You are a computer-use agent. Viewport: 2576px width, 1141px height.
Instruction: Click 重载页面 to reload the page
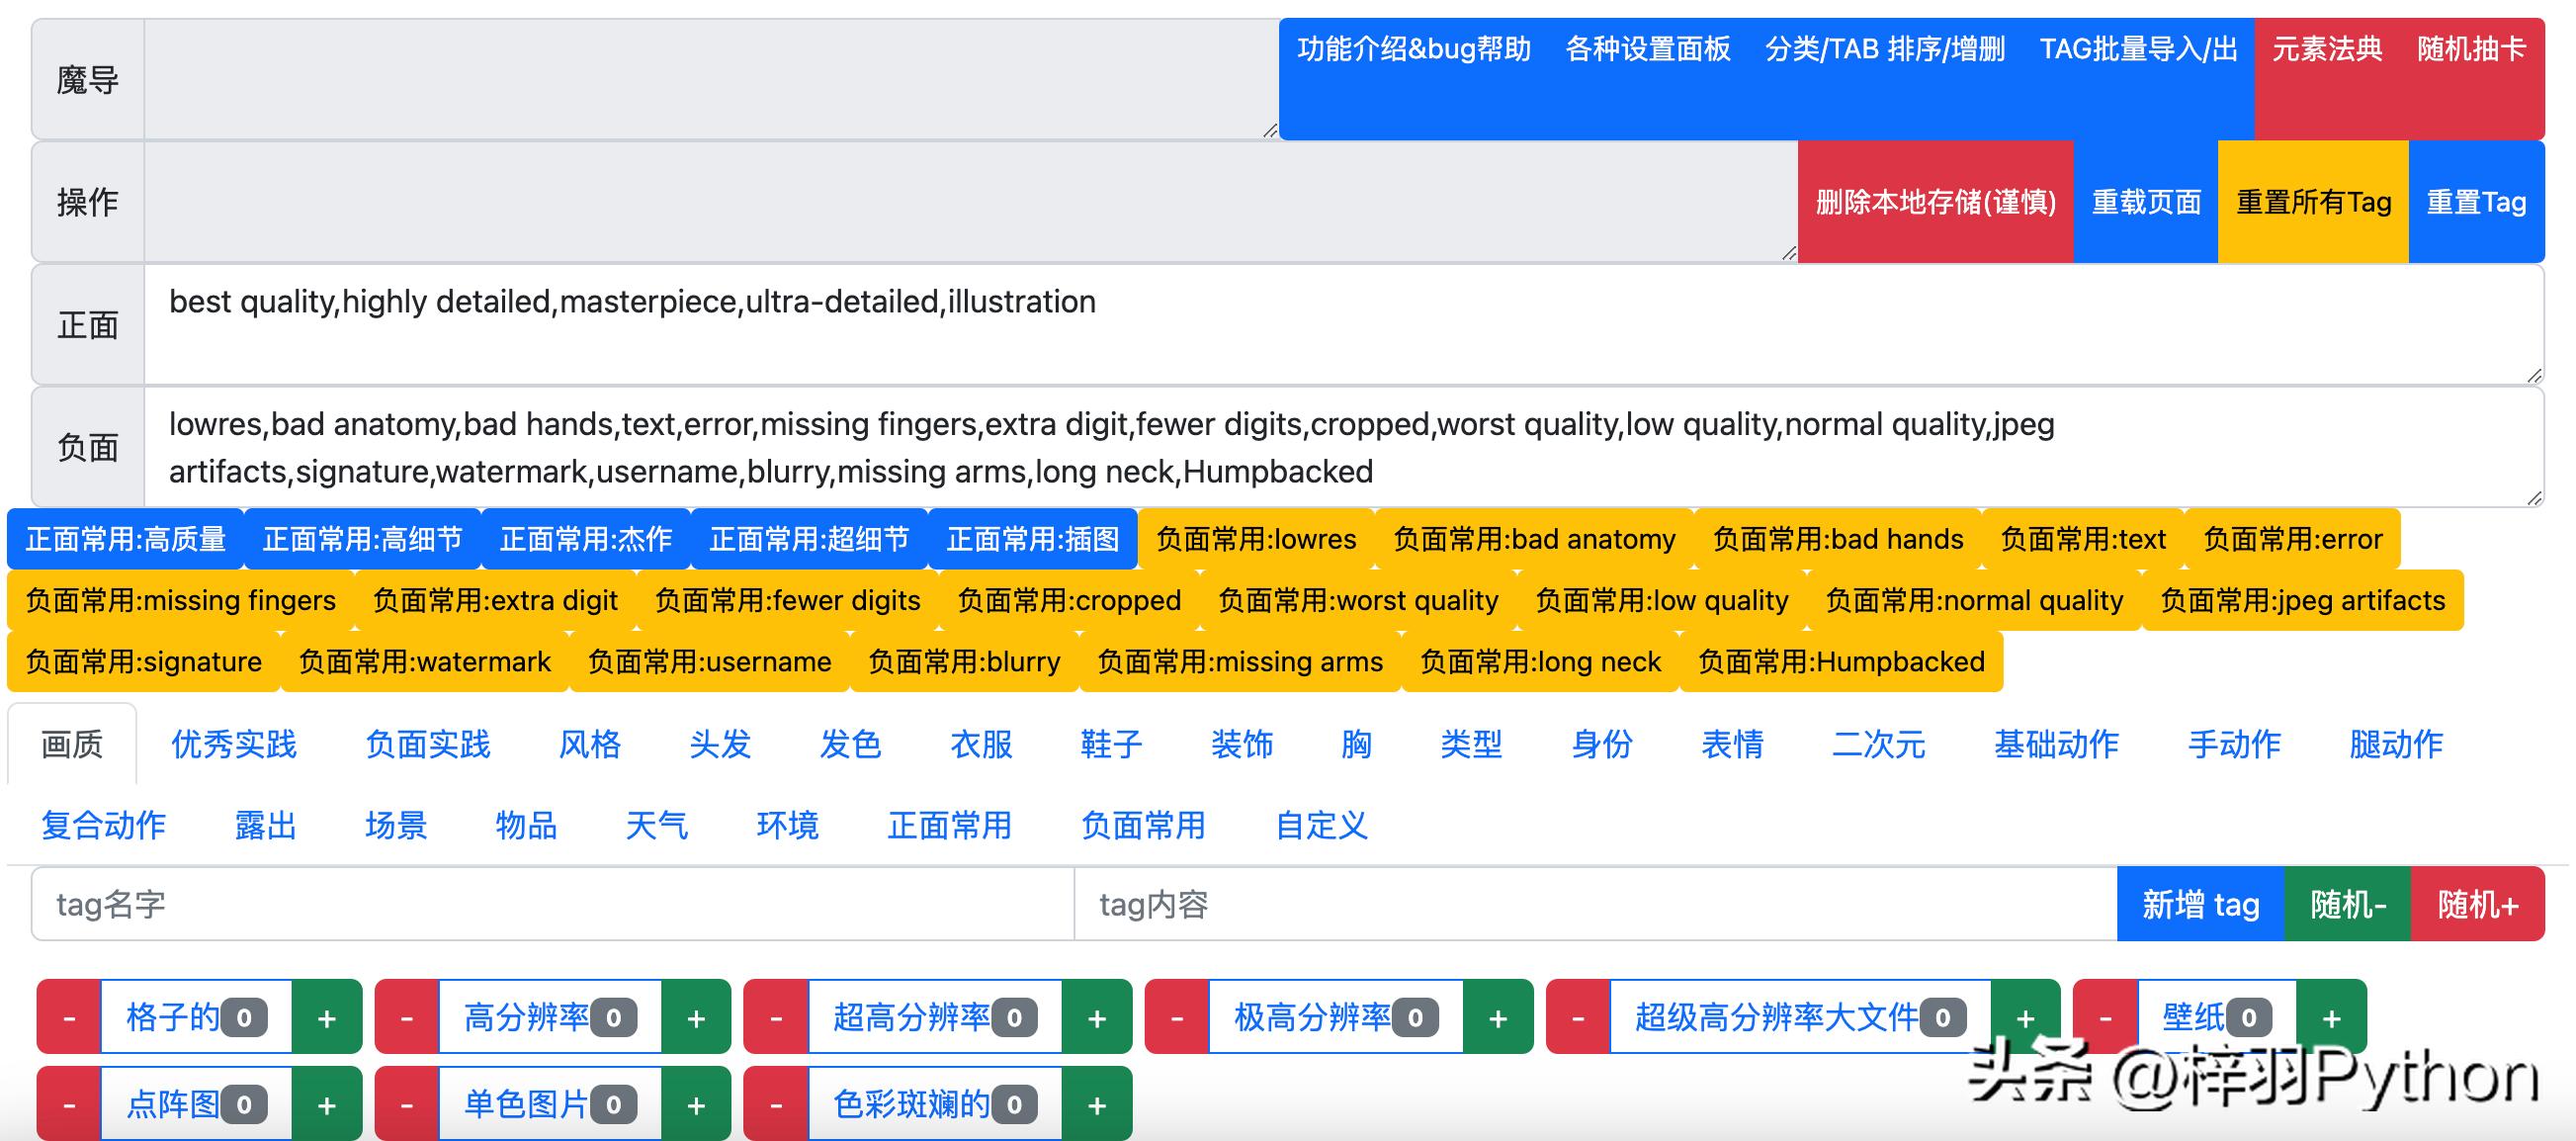(x=2145, y=202)
